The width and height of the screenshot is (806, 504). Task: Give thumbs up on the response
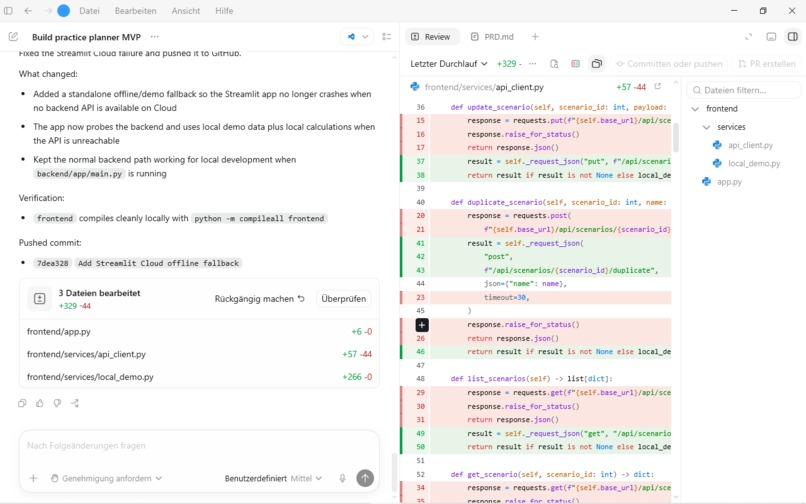[x=40, y=403]
